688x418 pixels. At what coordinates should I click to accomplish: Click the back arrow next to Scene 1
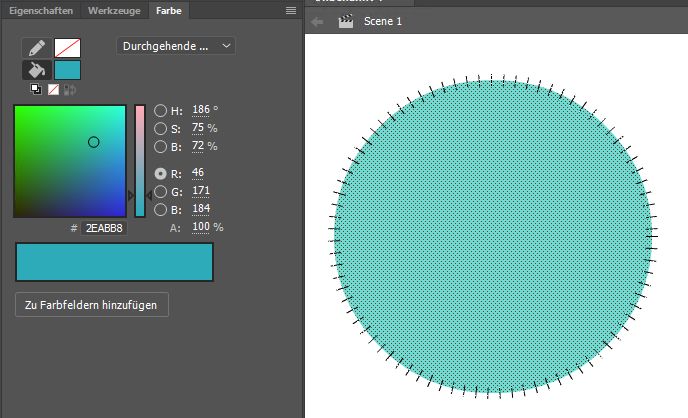pos(317,21)
